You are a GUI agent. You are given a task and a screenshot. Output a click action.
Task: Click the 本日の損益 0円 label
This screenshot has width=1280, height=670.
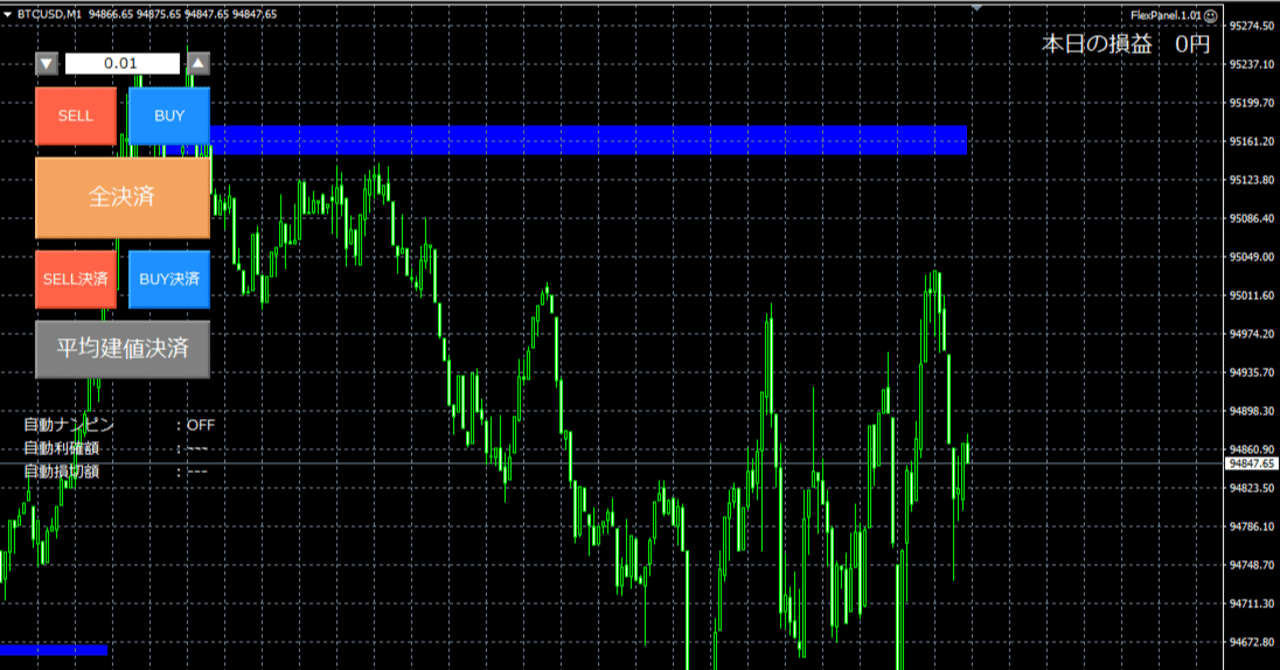pyautogui.click(x=1125, y=44)
